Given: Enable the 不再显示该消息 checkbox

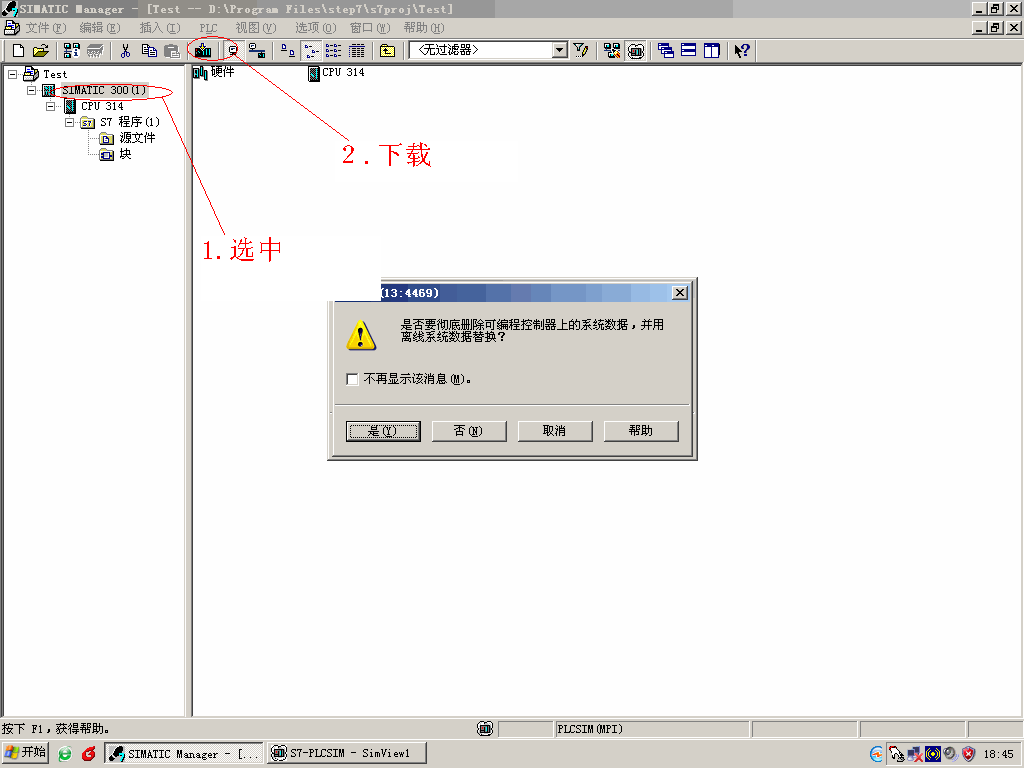Looking at the screenshot, I should tap(352, 379).
